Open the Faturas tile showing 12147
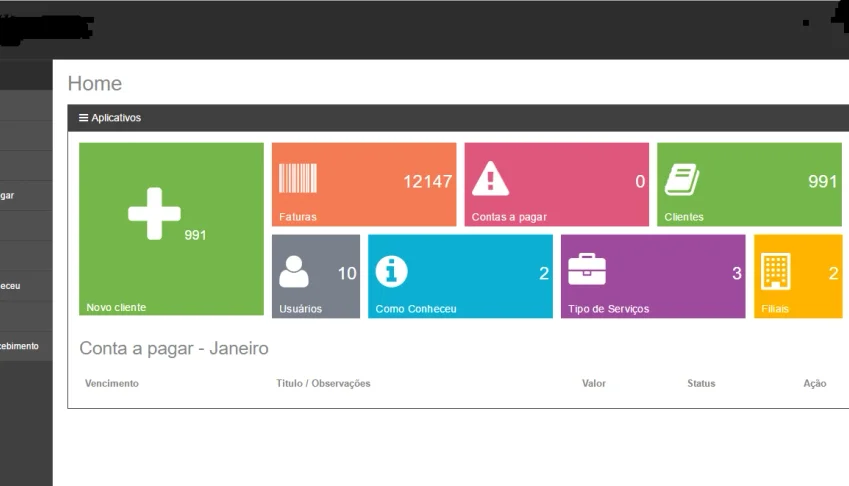849x486 pixels. tap(364, 185)
